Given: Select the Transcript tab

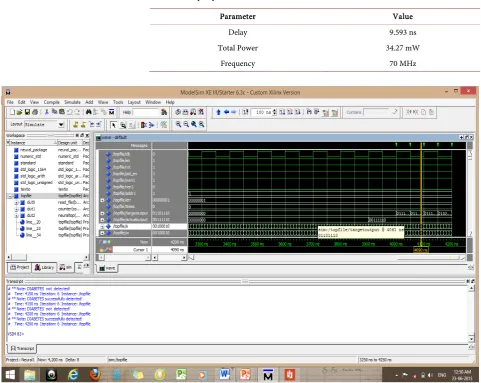Looking at the screenshot, I should tap(22, 348).
